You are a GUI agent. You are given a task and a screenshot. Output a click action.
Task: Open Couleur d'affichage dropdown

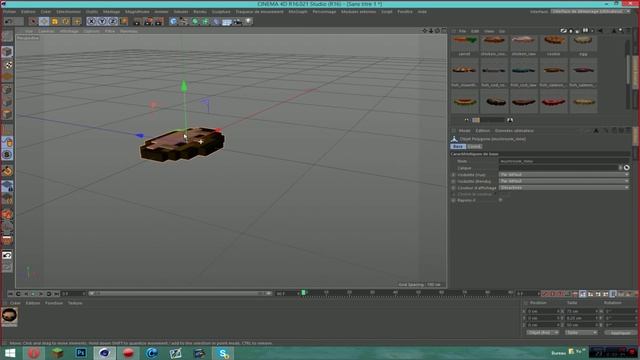coord(564,188)
